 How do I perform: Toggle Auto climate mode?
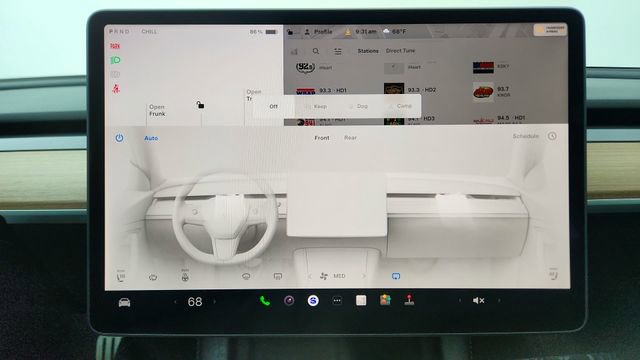(x=151, y=138)
